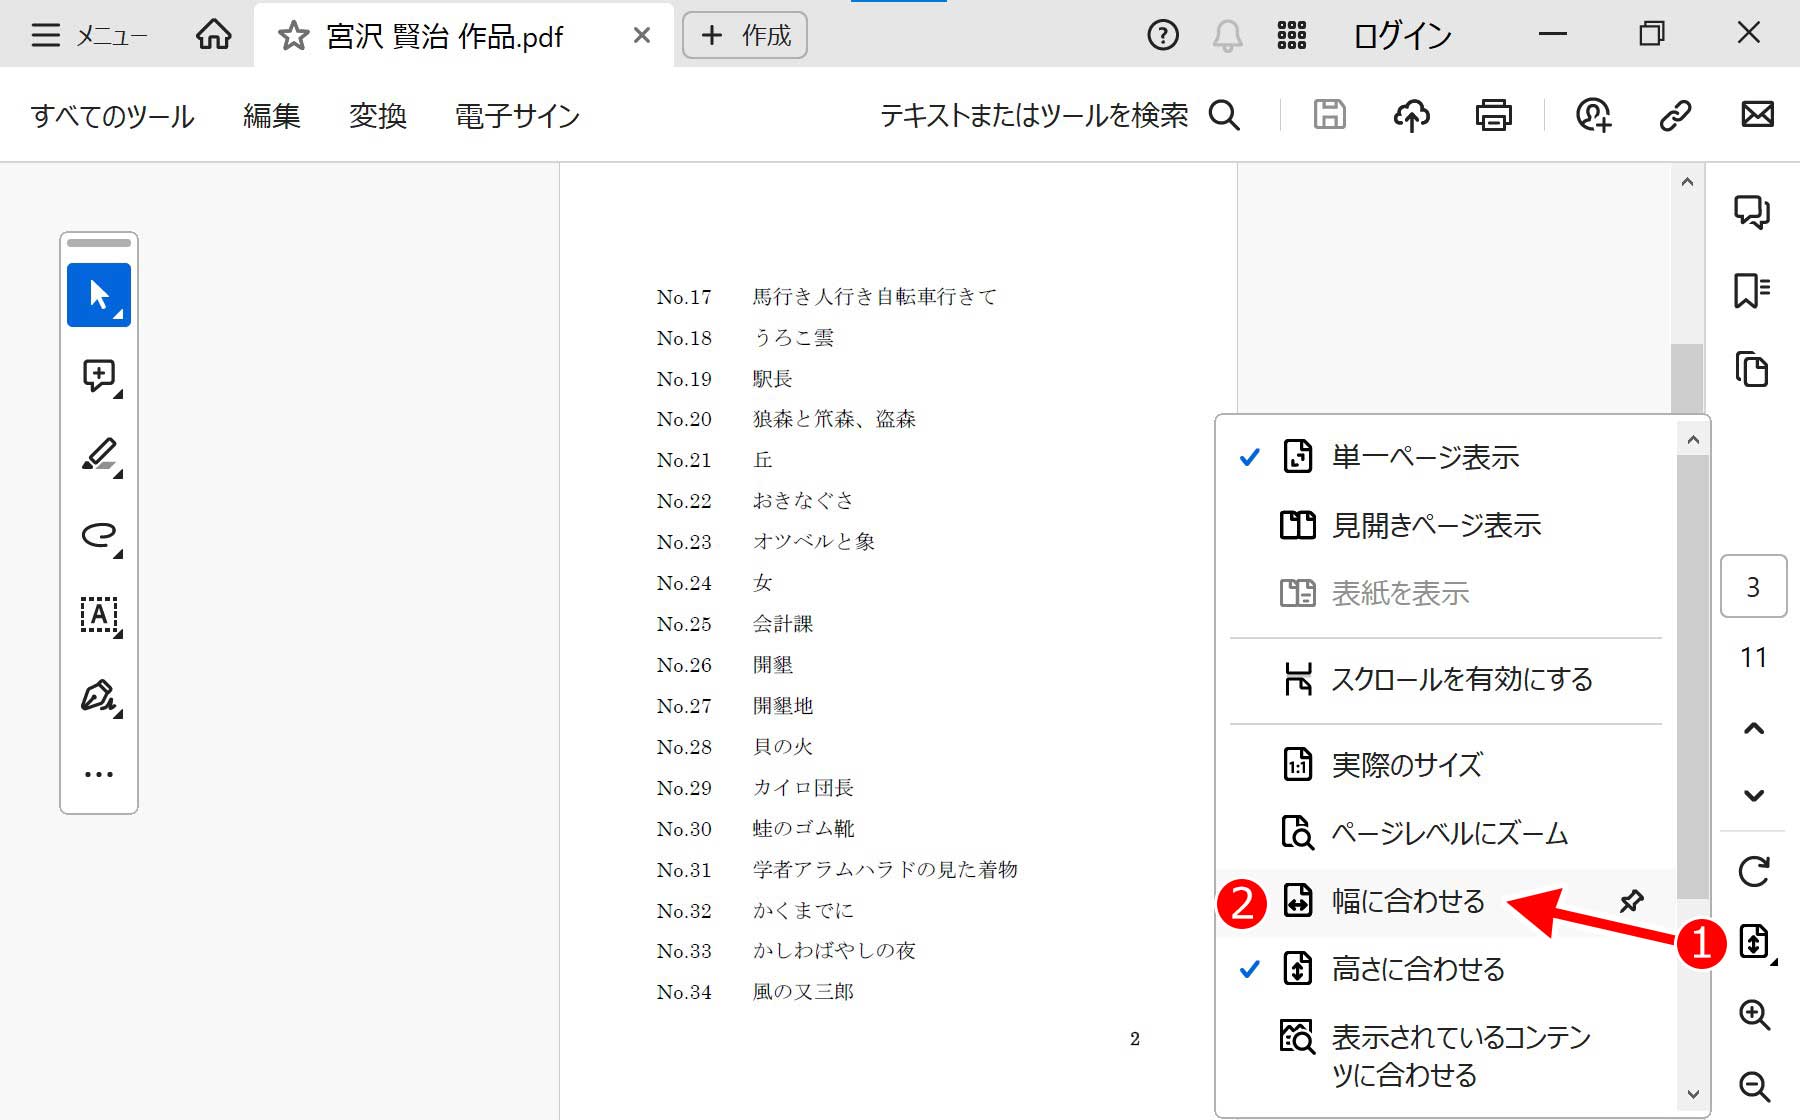Close the 宮沢 賢治 作品.pdf tab
Viewport: 1800px width, 1120px height.
(x=642, y=36)
